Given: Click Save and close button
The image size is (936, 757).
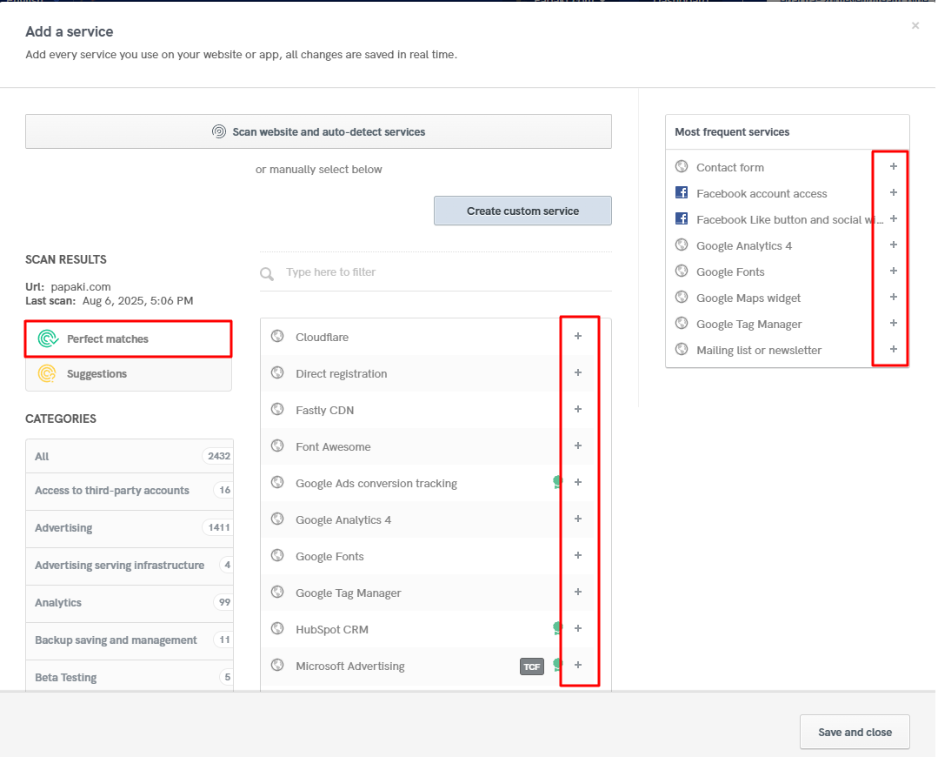Looking at the screenshot, I should pyautogui.click(x=855, y=732).
